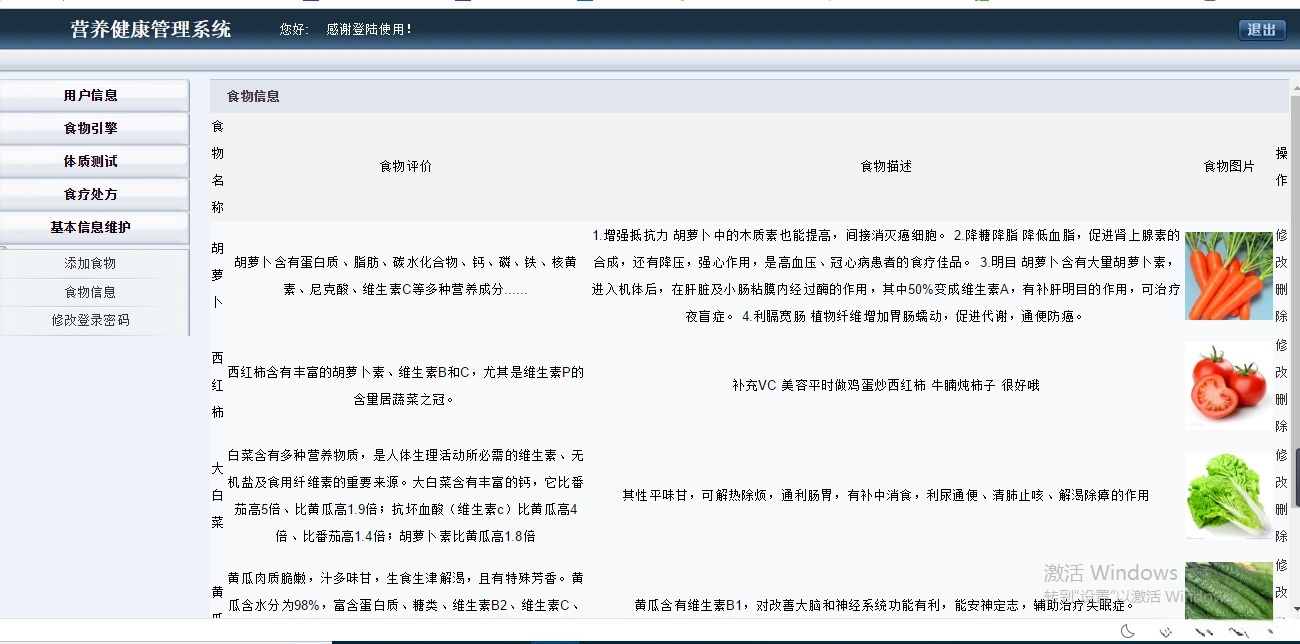Click the hand-gesture icon on the bottom bar
Viewport: 1300px width, 644px height.
(x=1165, y=631)
